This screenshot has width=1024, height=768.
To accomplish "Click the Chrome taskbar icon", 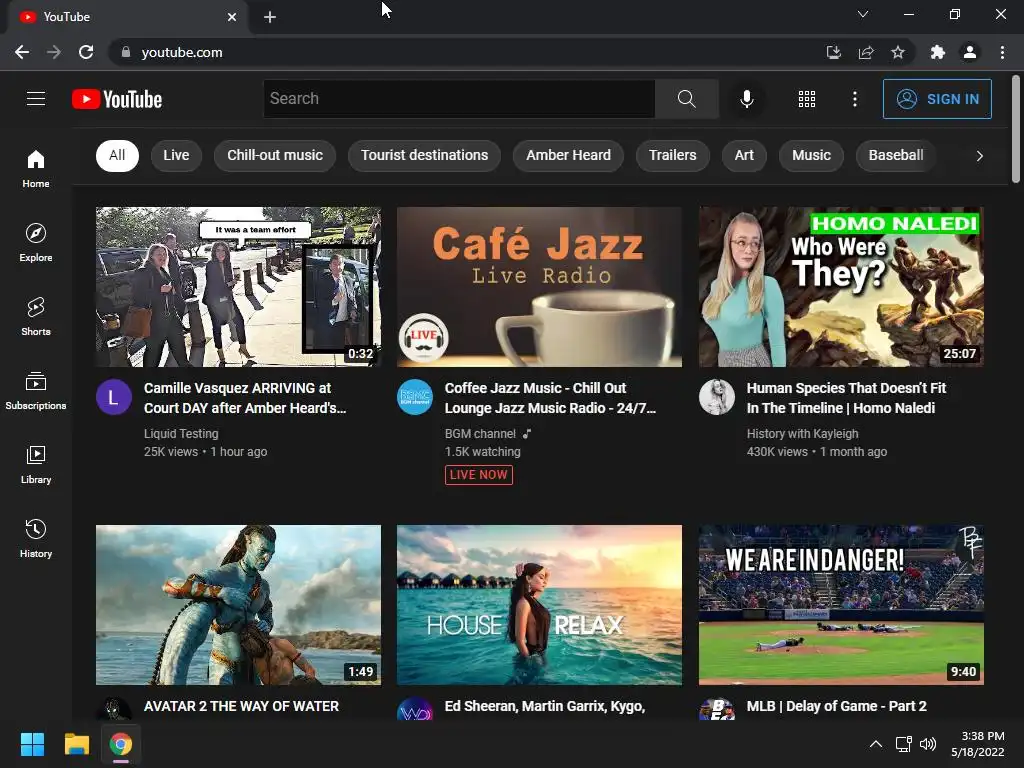I will tap(121, 744).
